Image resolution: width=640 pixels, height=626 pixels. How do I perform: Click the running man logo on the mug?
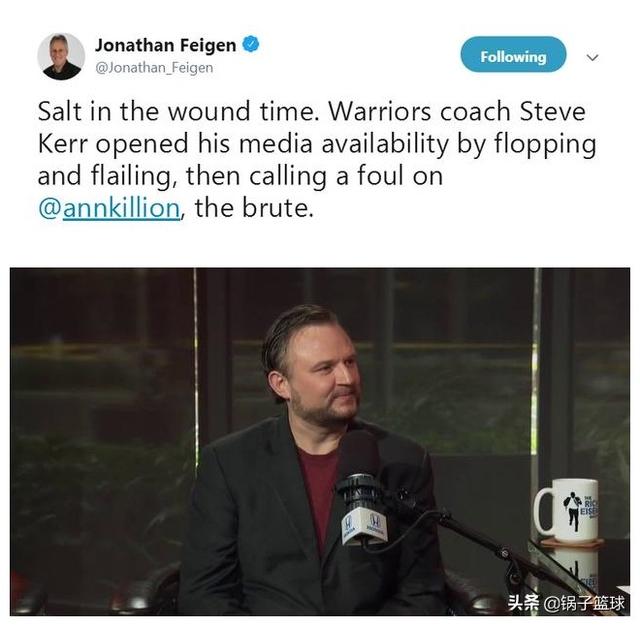pos(573,512)
